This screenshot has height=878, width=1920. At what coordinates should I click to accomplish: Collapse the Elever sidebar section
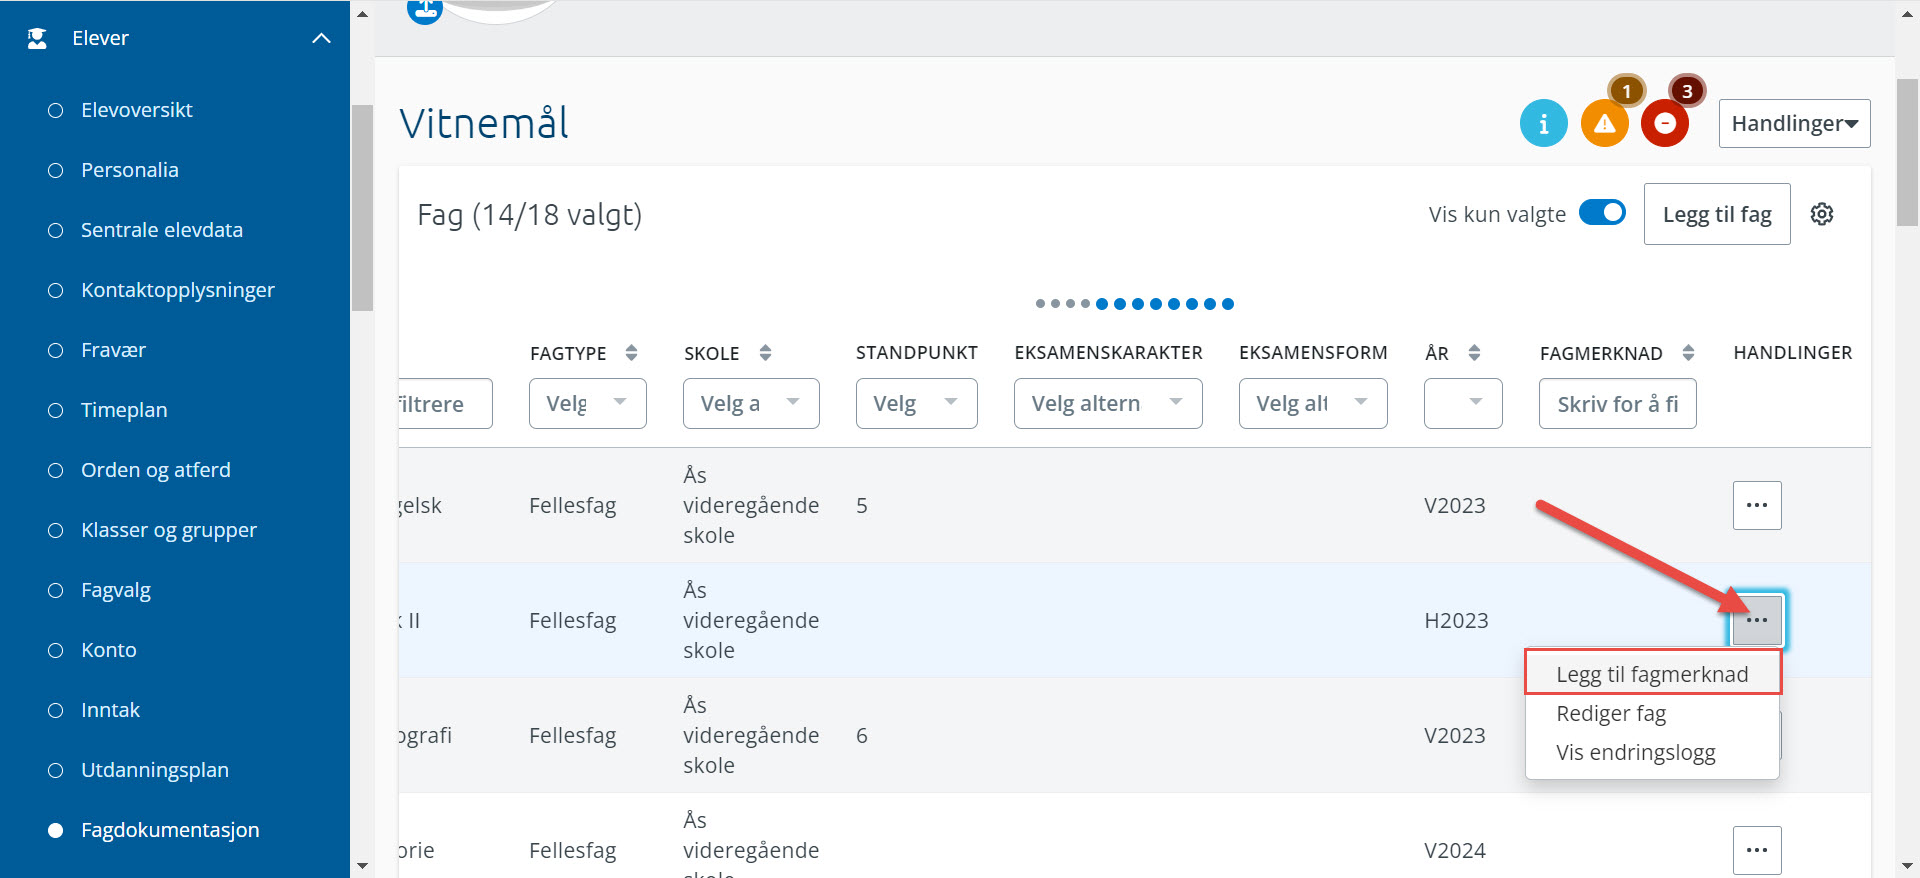[x=321, y=38]
